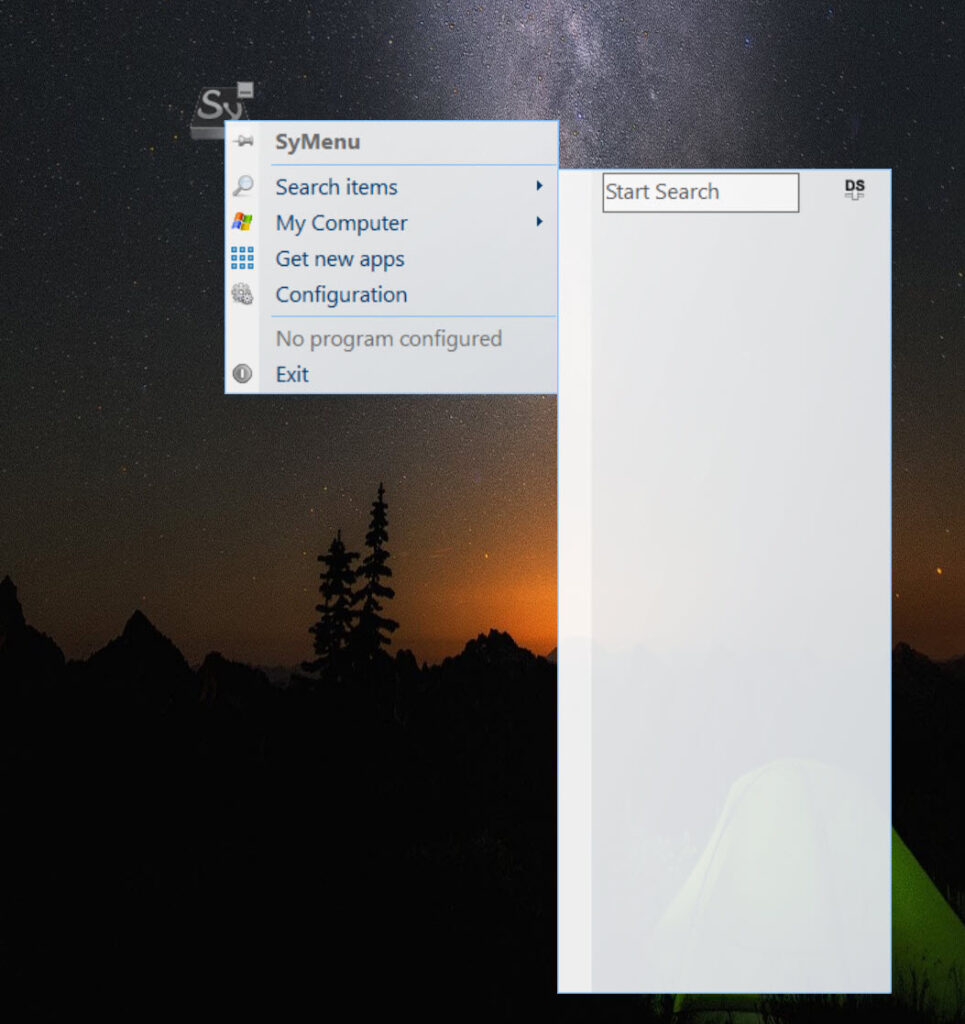Viewport: 965px width, 1024px height.
Task: Expand the Search items submenu arrow
Action: (539, 186)
